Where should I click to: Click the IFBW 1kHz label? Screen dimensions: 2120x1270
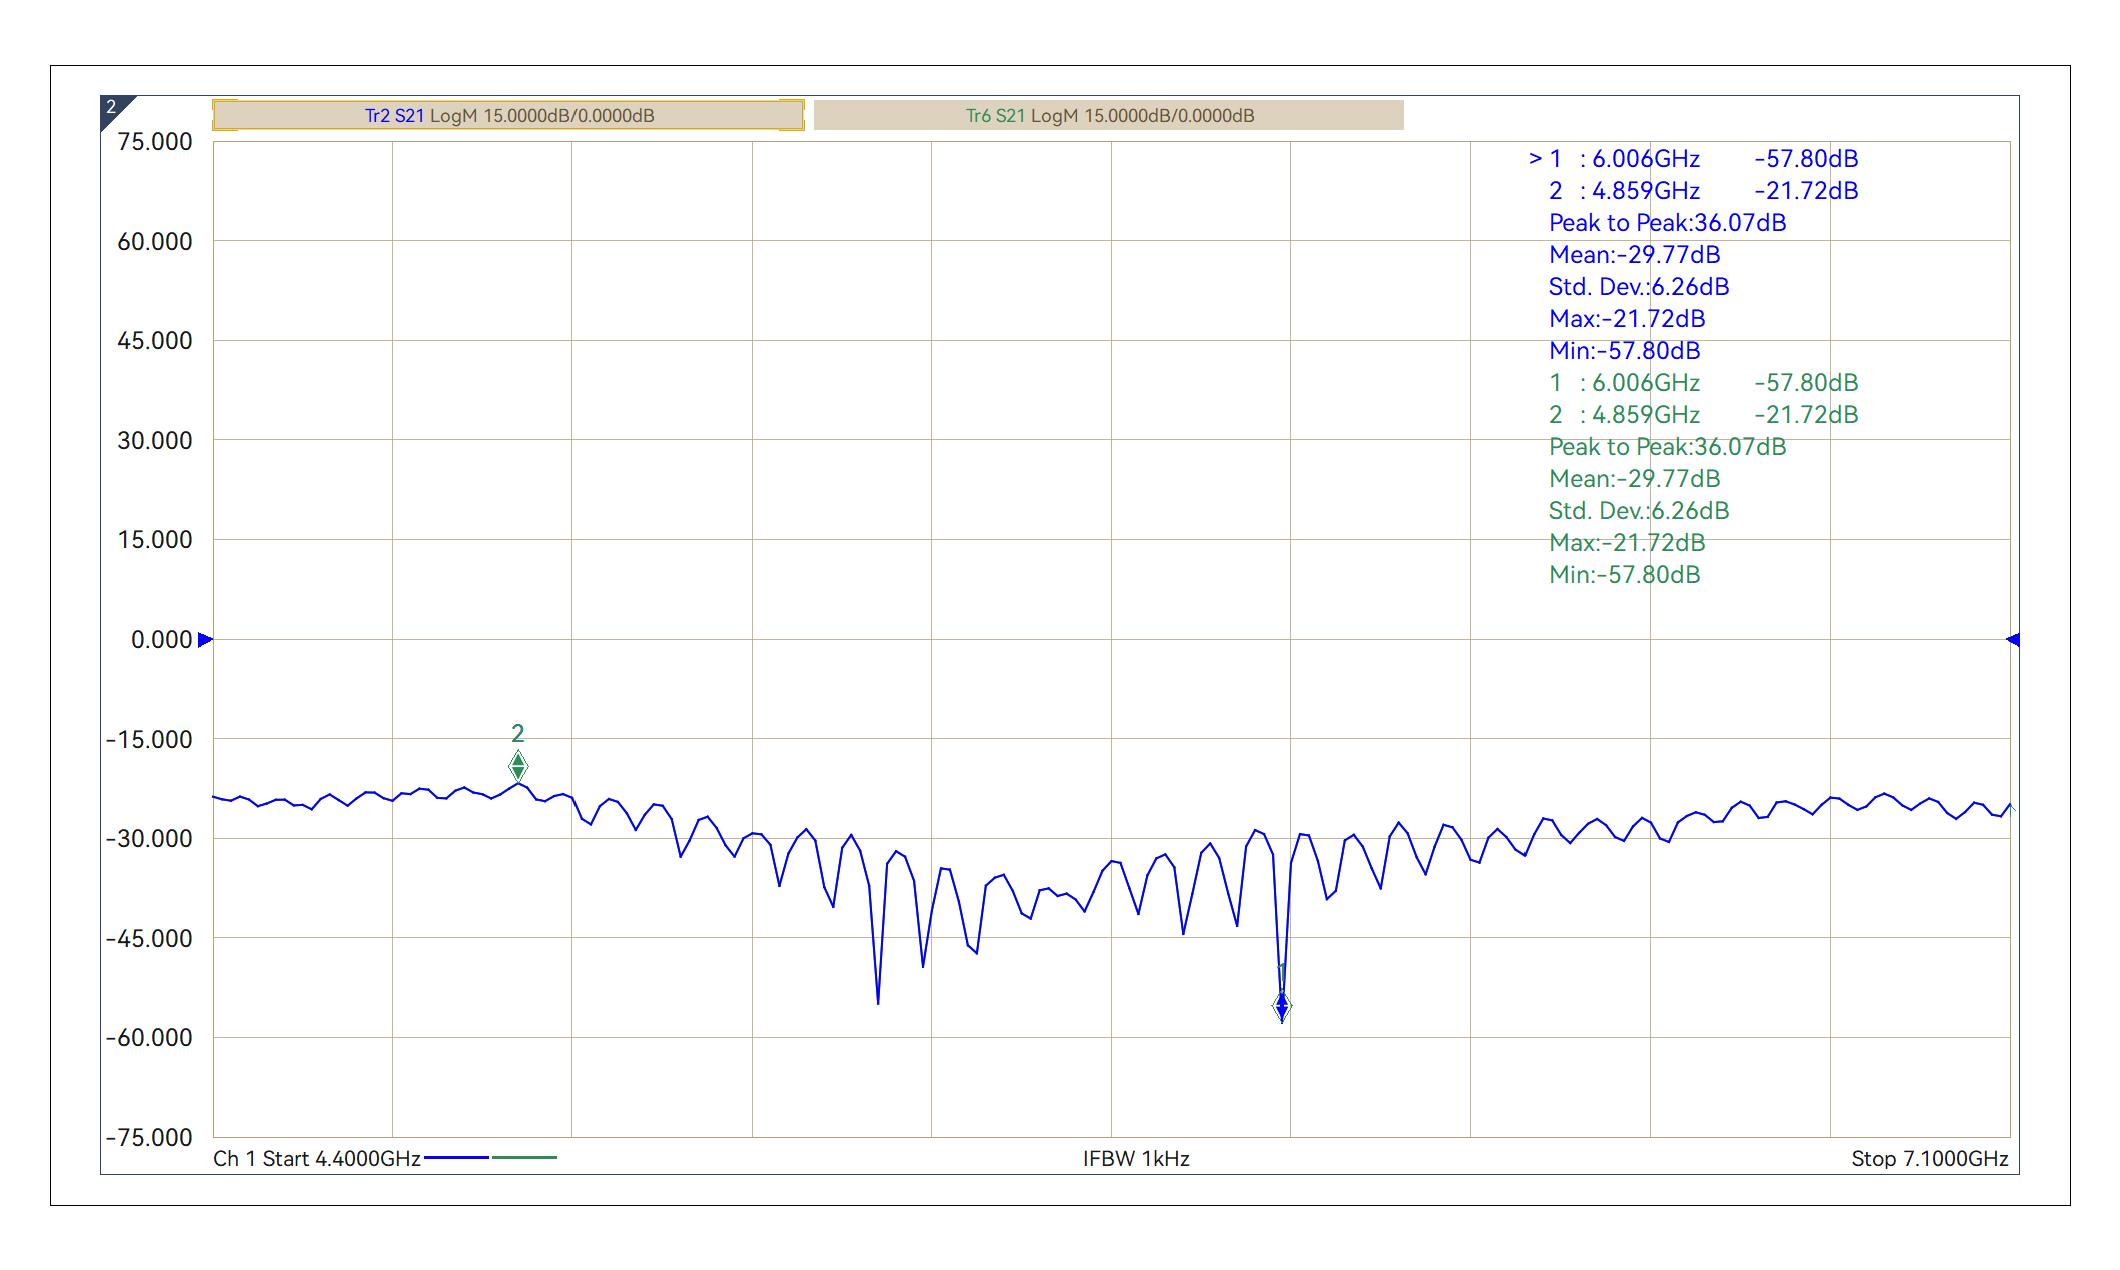coord(1136,1158)
